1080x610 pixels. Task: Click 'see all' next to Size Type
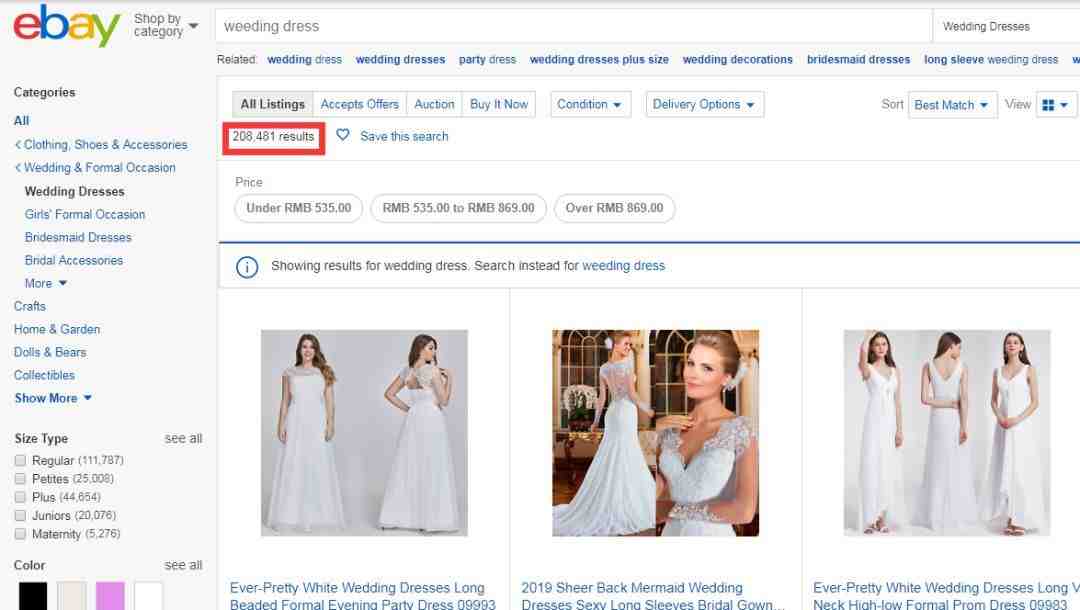pos(183,439)
